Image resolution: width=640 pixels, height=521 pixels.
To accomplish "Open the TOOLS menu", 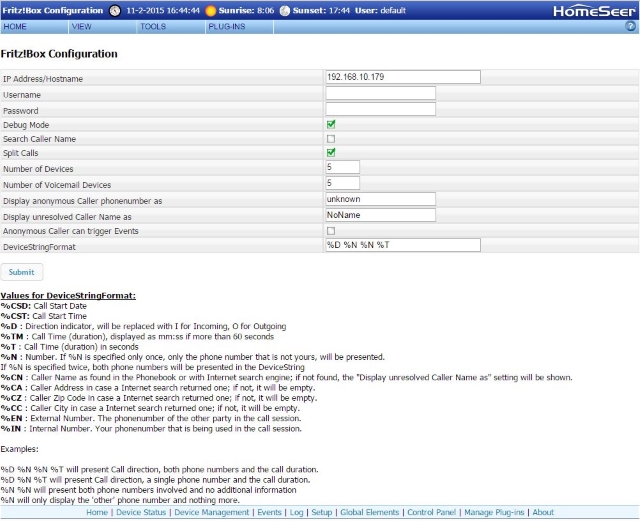I will point(171,27).
